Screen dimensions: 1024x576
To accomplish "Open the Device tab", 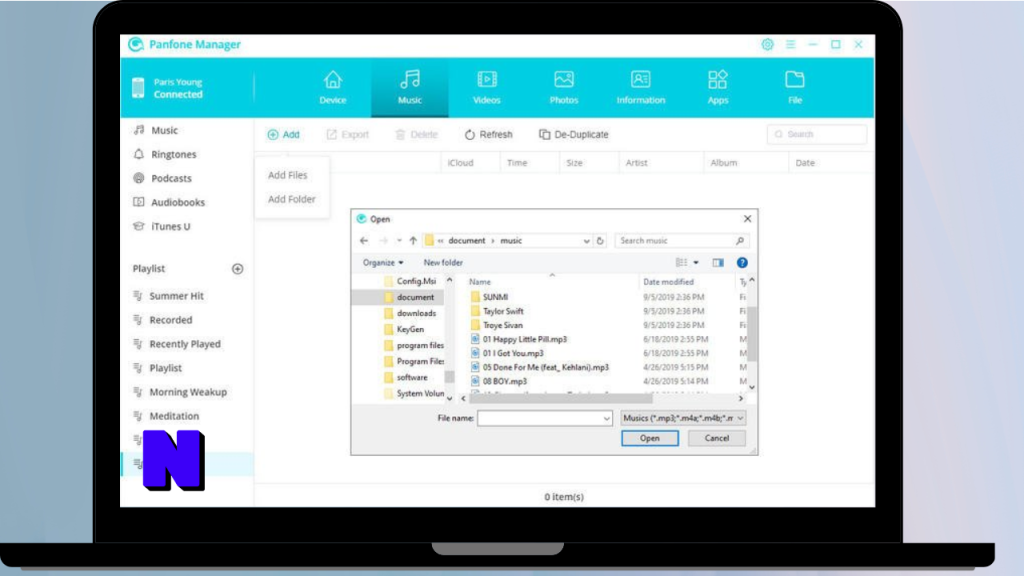I will (332, 88).
